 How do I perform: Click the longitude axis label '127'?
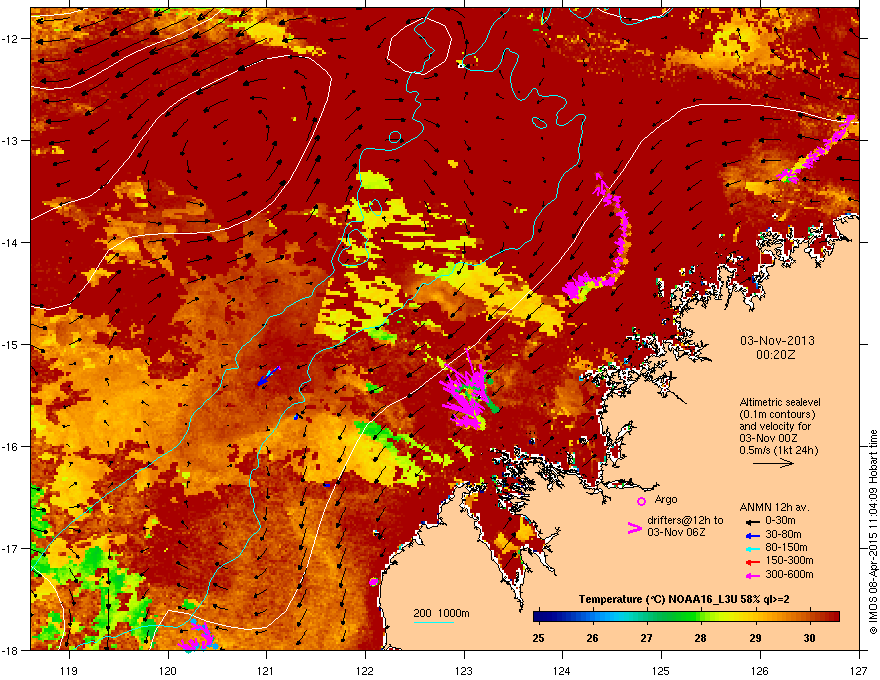click(x=859, y=670)
